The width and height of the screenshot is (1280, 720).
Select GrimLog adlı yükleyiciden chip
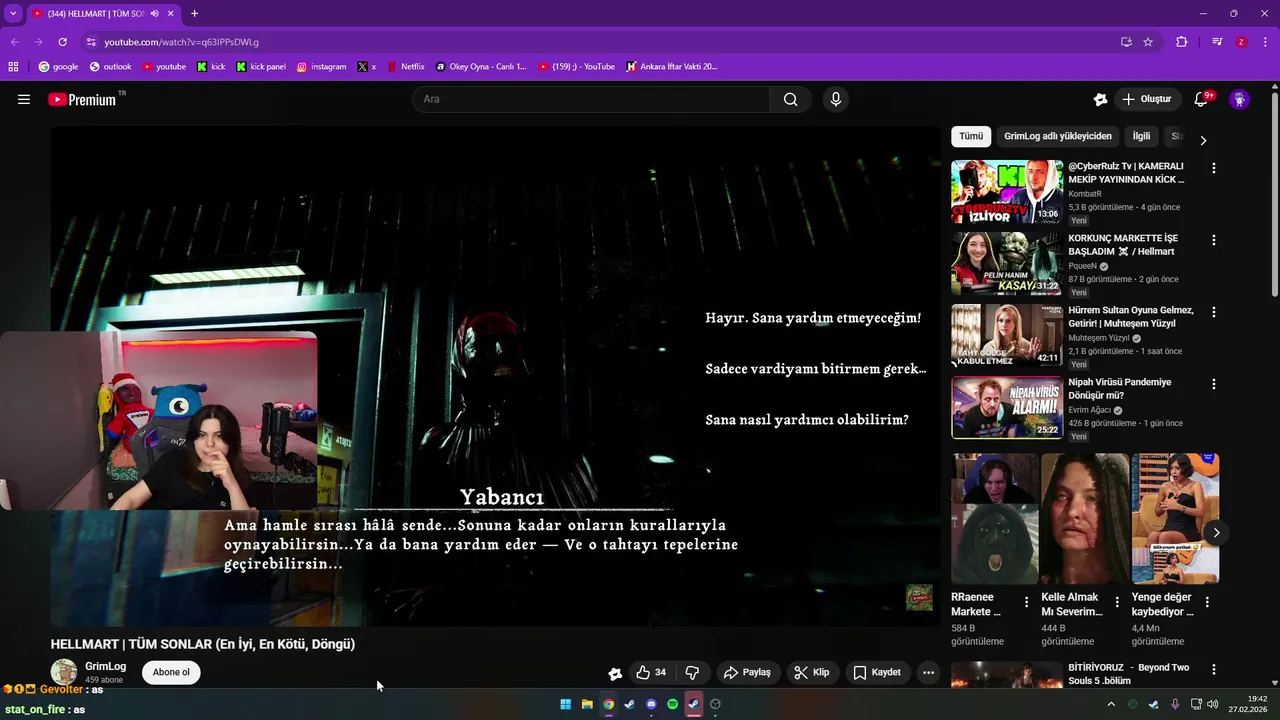[x=1058, y=136]
